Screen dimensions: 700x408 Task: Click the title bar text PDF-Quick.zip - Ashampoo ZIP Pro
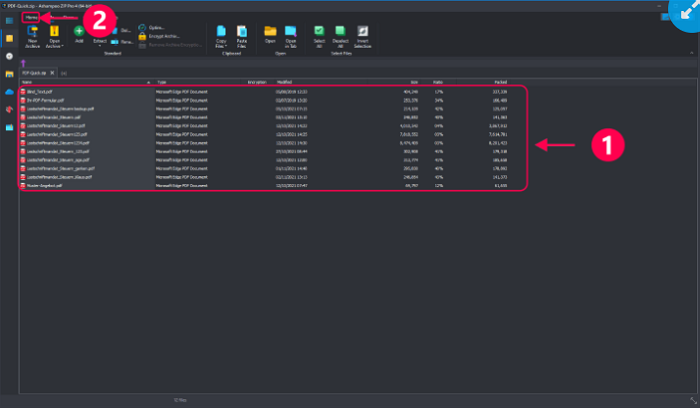coord(50,6)
